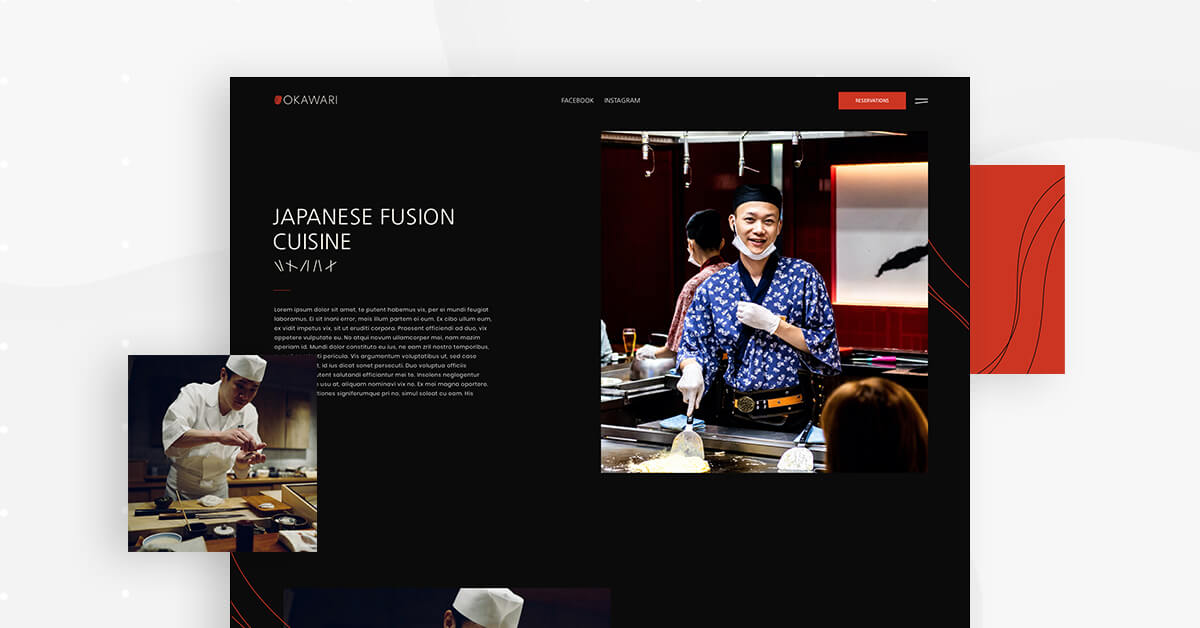Open the Facebook navigation link
Screen dimensions: 1200x628
click(x=577, y=101)
